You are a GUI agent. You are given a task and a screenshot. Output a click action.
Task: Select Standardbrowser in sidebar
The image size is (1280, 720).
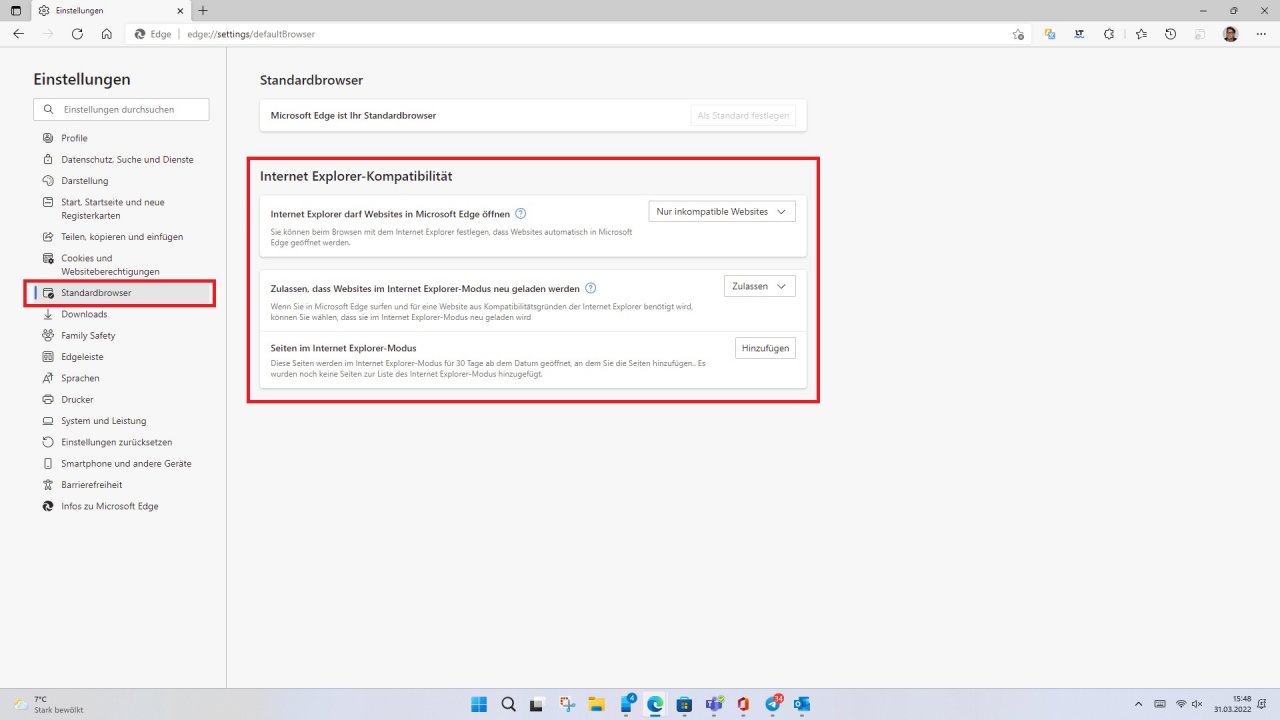click(x=120, y=293)
